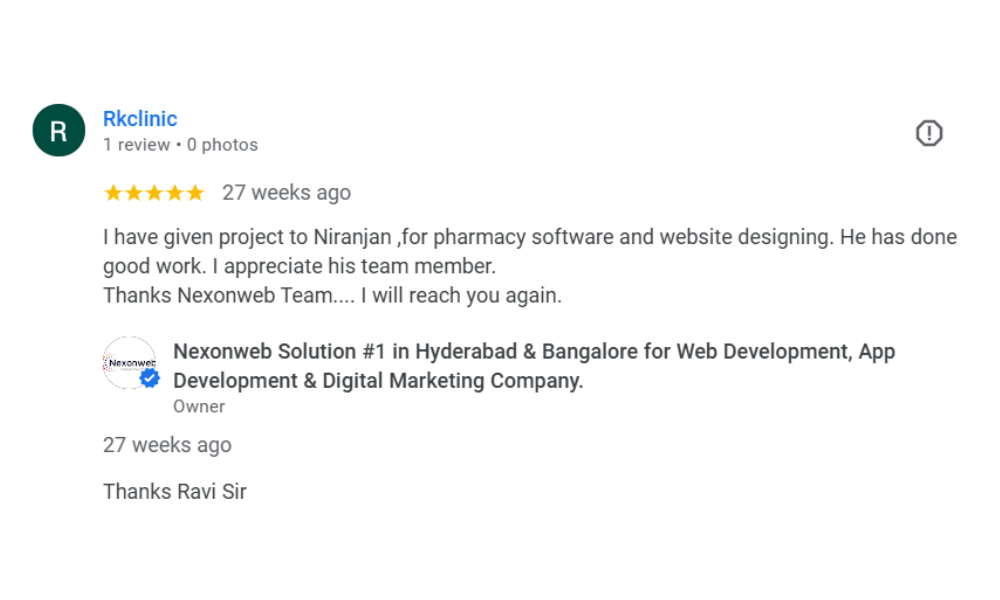Open the Rkclinic reviewer profile link
1000x600 pixels.
pyautogui.click(x=140, y=119)
